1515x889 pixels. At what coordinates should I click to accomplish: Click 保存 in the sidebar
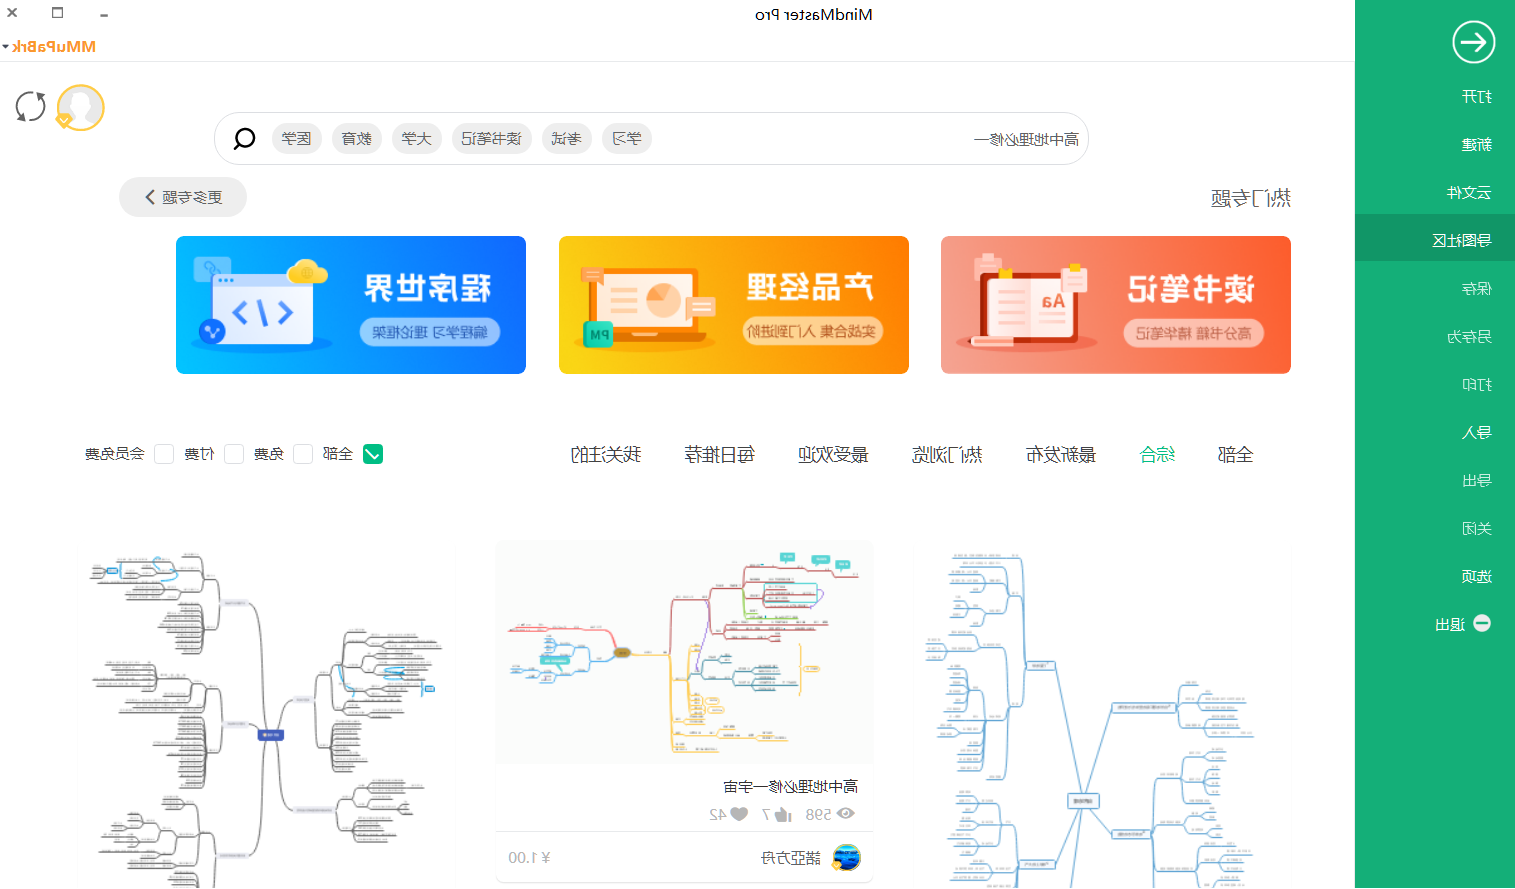(1476, 288)
